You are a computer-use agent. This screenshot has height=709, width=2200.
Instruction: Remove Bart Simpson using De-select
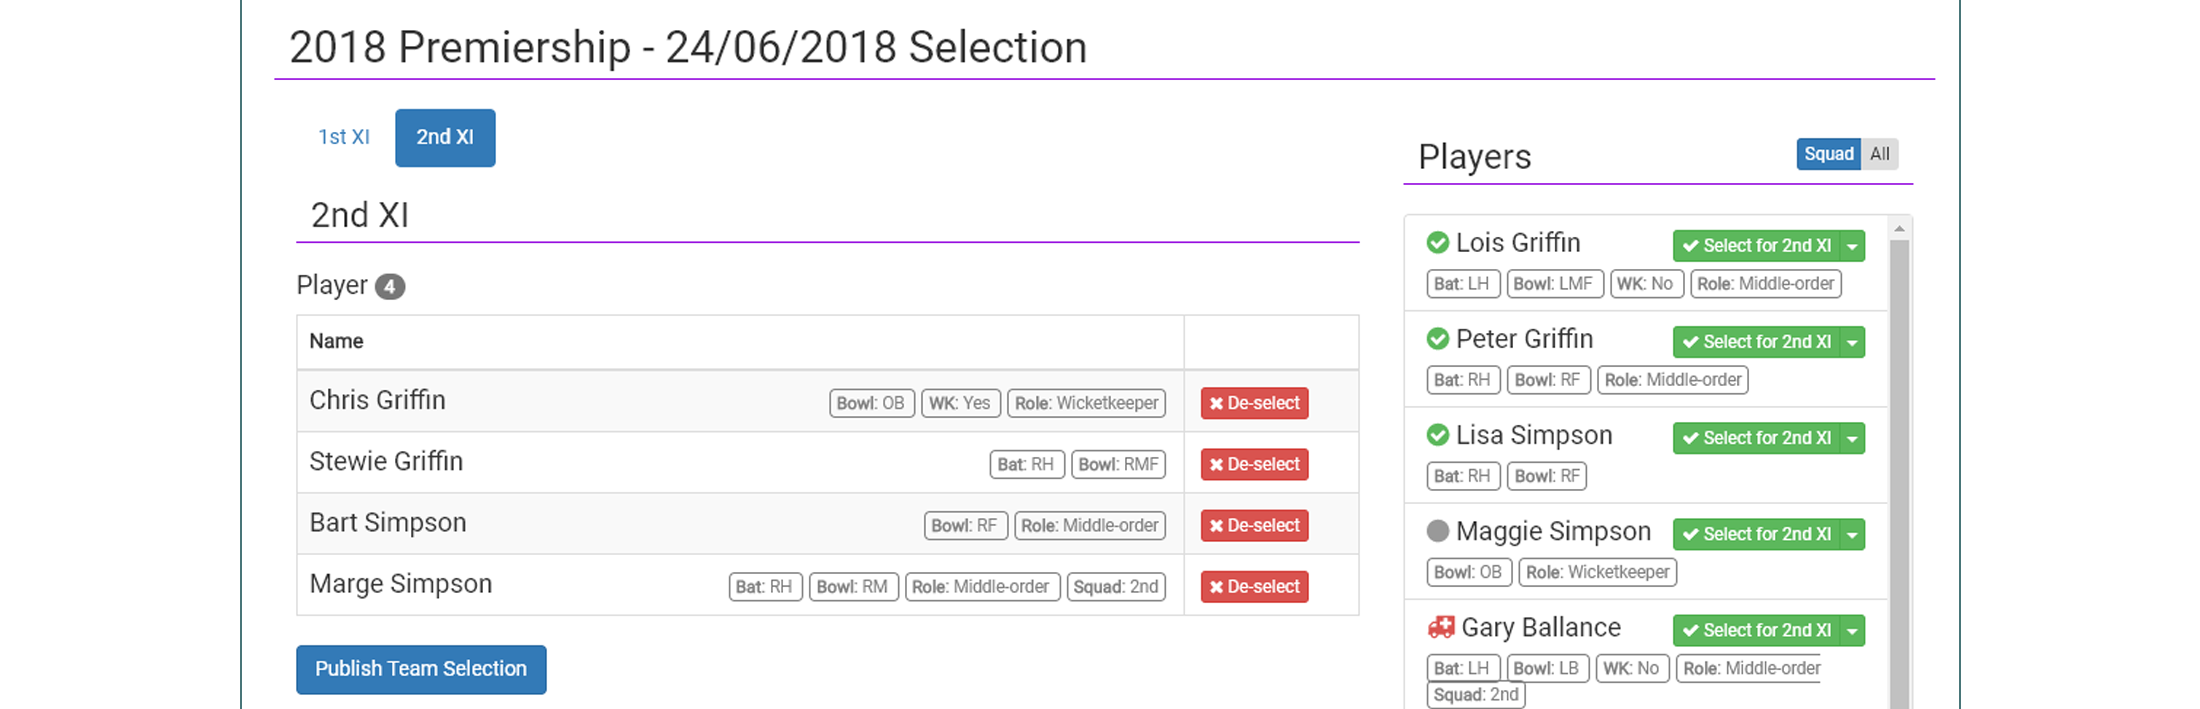(x=1254, y=525)
